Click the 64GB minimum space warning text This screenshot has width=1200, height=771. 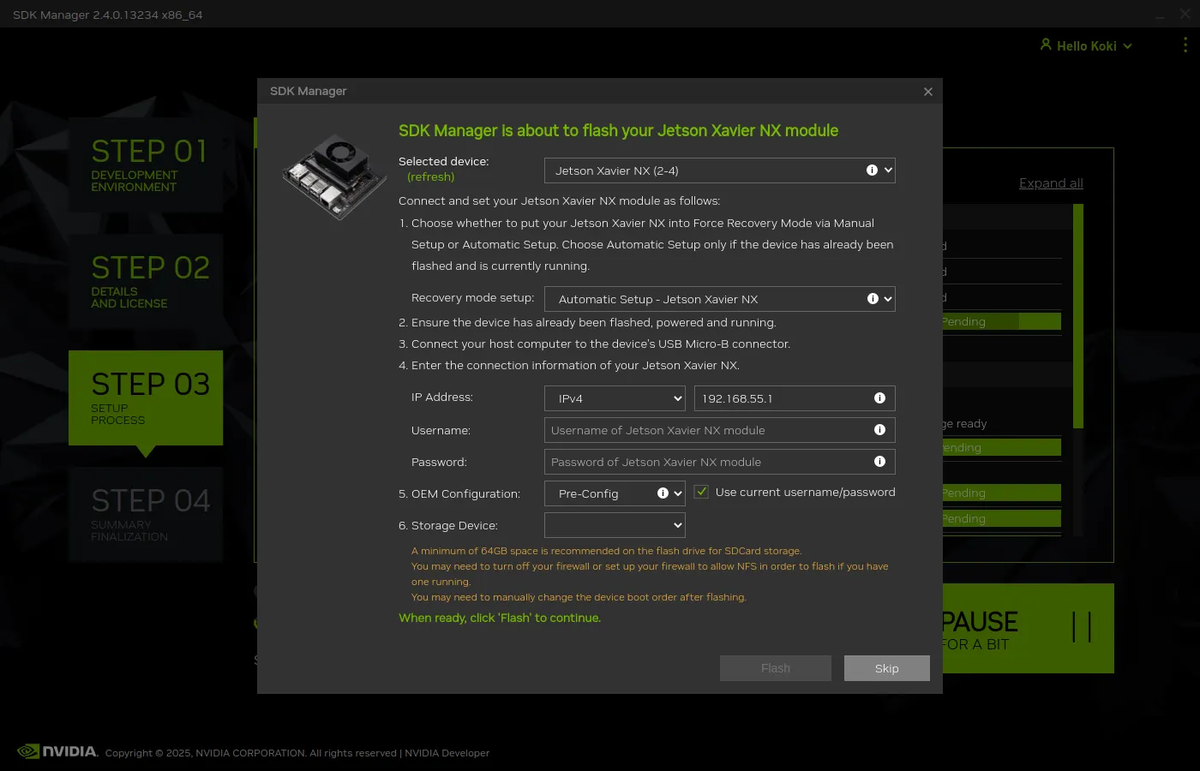point(606,551)
